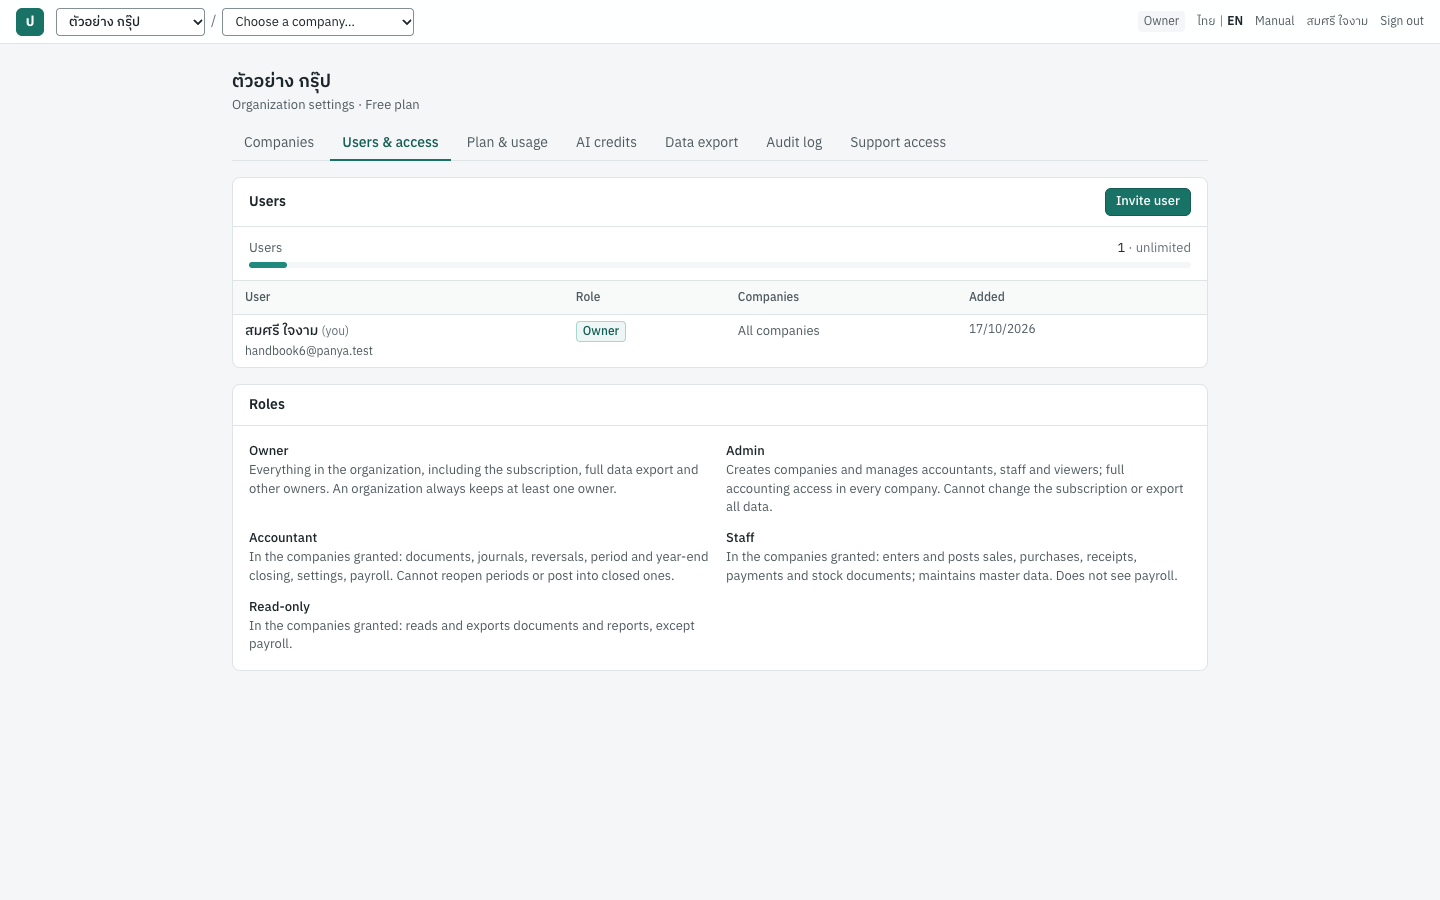The height and width of the screenshot is (900, 1440).
Task: Click the user name สมศรี ใจงาม in table
Action: 281,330
